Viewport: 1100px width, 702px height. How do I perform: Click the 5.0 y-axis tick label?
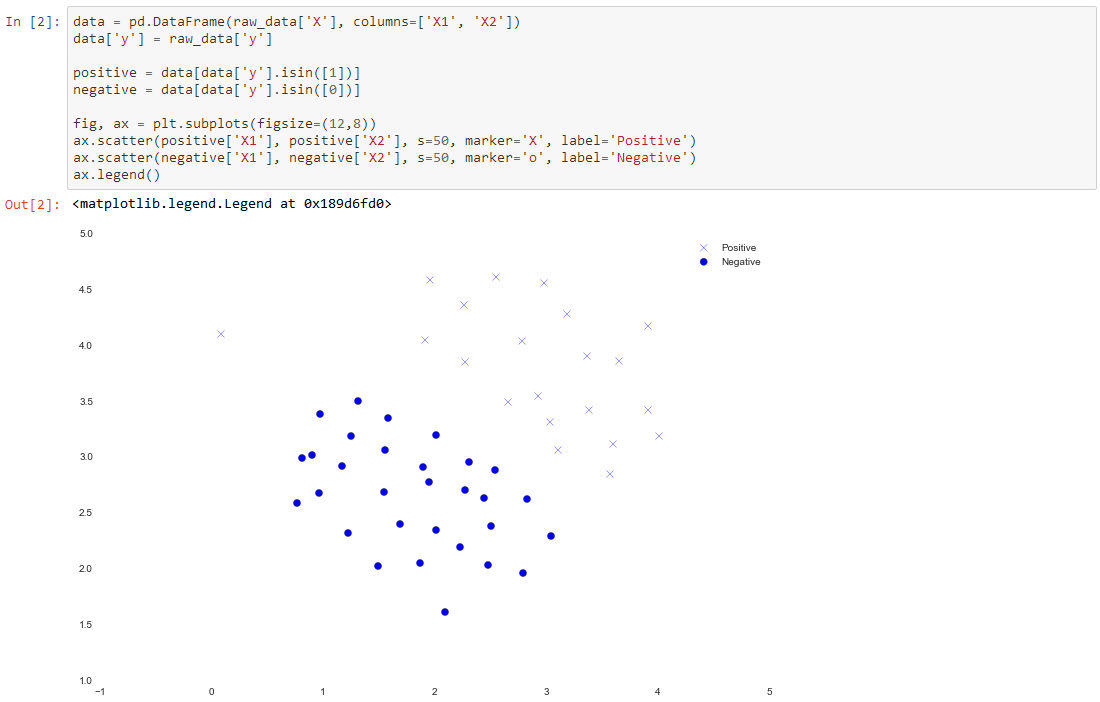pos(86,234)
